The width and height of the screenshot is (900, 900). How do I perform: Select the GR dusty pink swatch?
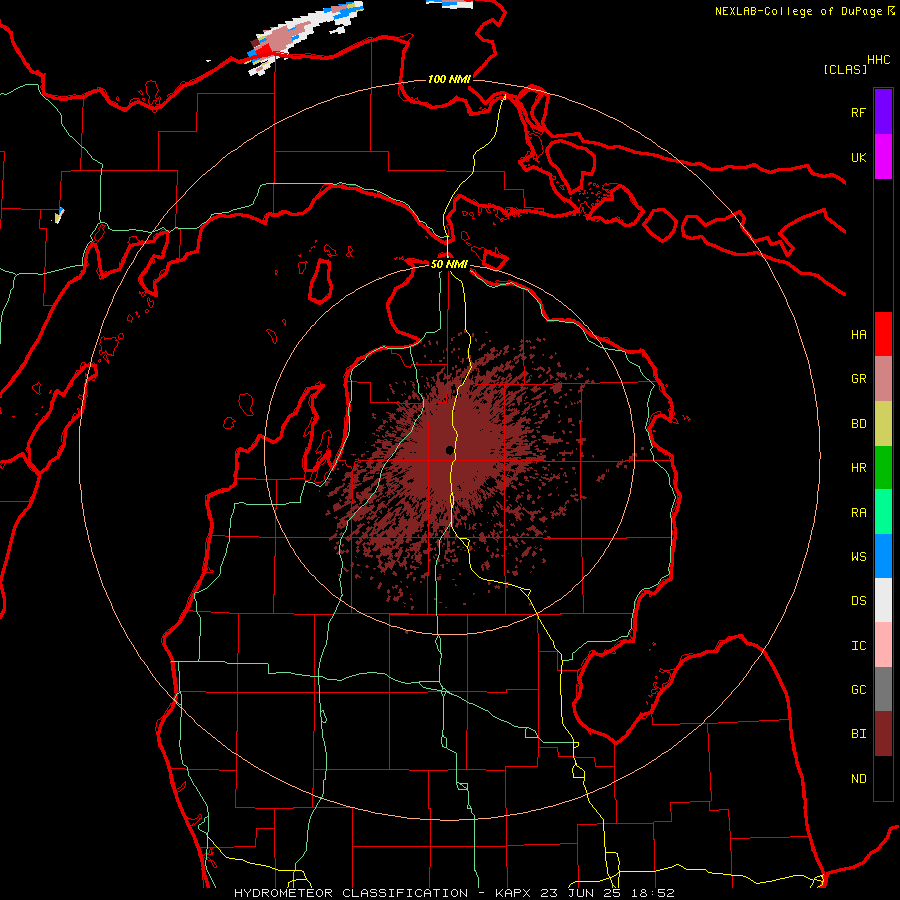883,378
